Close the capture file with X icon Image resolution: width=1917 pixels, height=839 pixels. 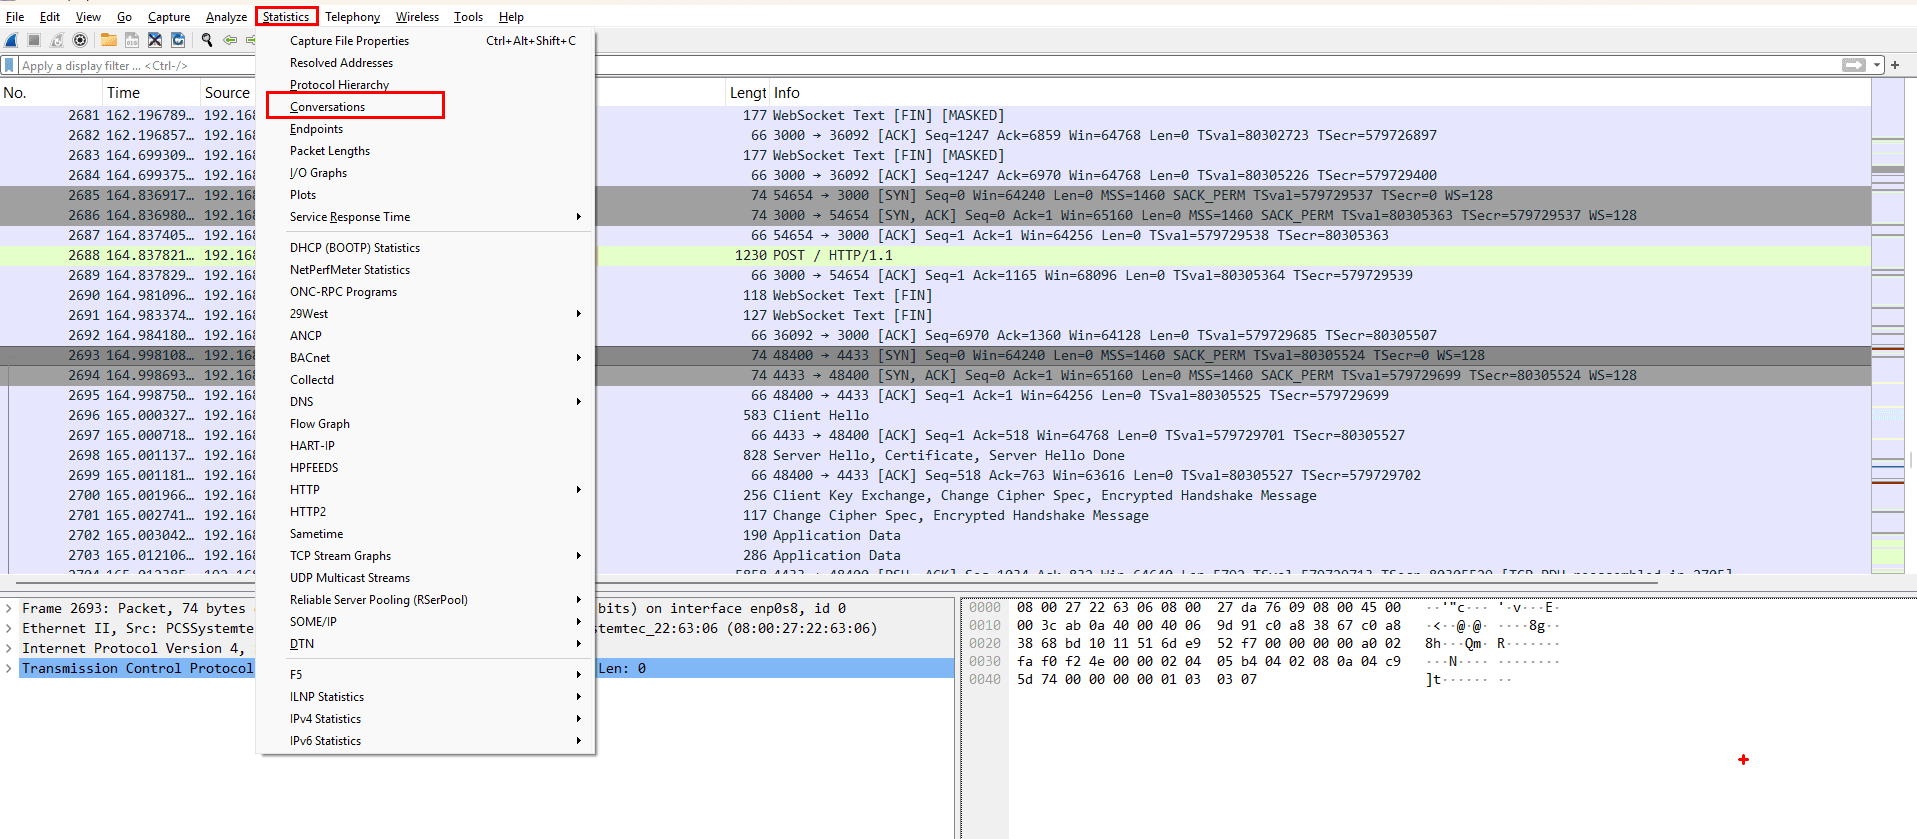155,40
